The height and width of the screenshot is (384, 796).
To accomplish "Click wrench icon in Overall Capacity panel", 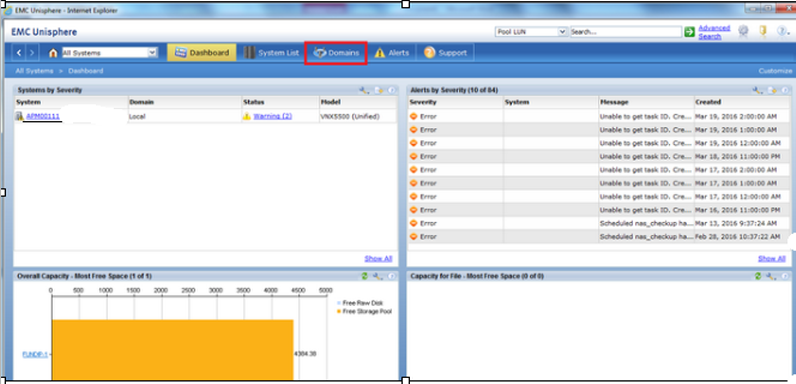I will coord(377,276).
